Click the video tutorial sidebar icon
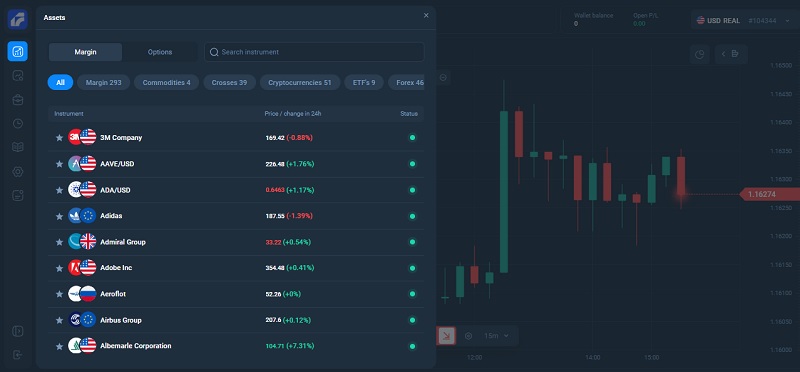The image size is (800, 372). coord(18,331)
